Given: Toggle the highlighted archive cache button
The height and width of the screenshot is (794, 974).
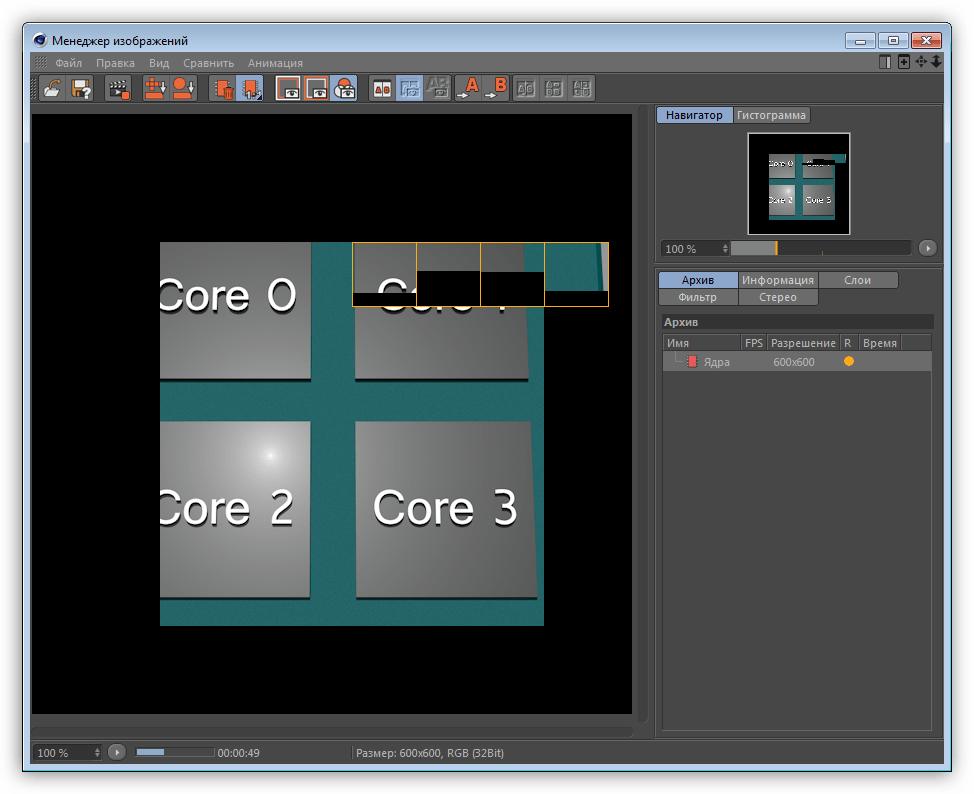Looking at the screenshot, I should pyautogui.click(x=250, y=88).
